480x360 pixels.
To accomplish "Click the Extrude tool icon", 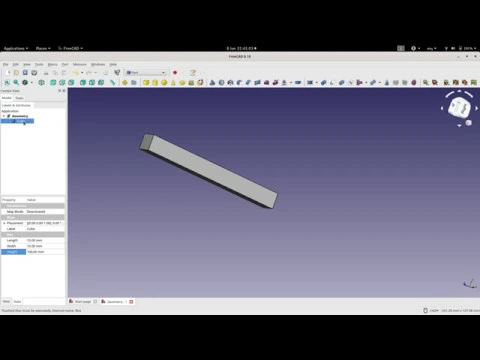I will [212, 82].
